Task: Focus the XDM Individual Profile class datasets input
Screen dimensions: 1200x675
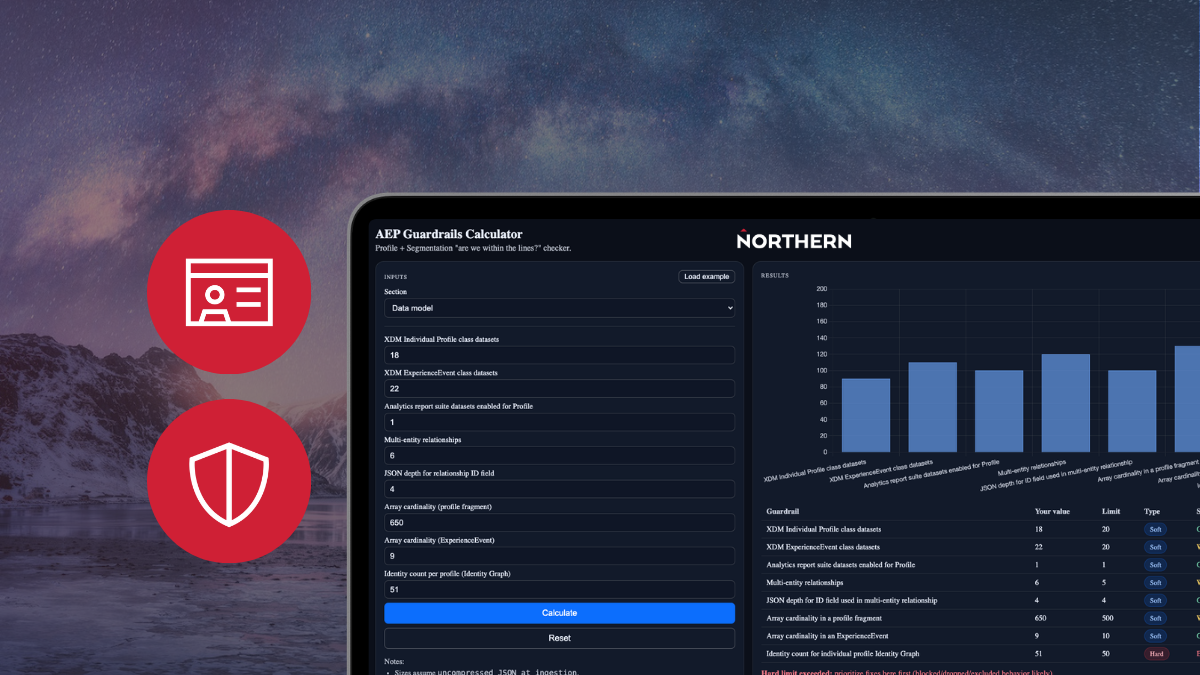Action: click(x=560, y=355)
